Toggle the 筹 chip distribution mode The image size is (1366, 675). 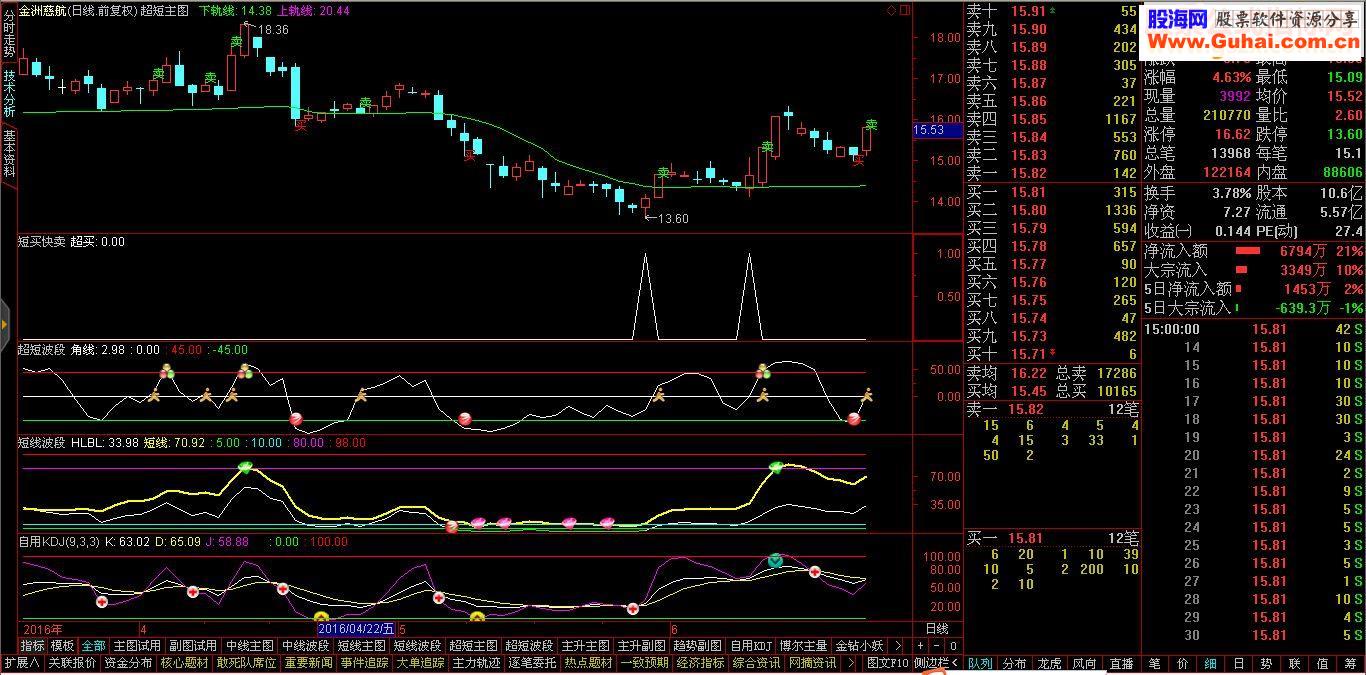click(1350, 663)
